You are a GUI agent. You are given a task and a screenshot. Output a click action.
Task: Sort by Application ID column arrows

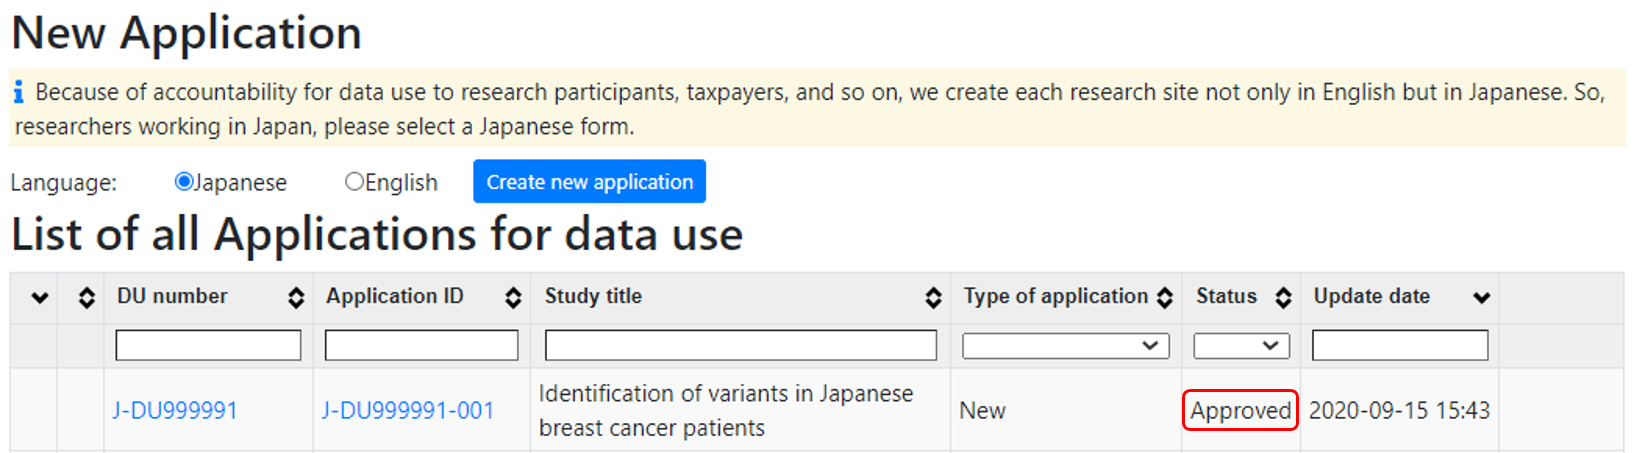coord(513,297)
